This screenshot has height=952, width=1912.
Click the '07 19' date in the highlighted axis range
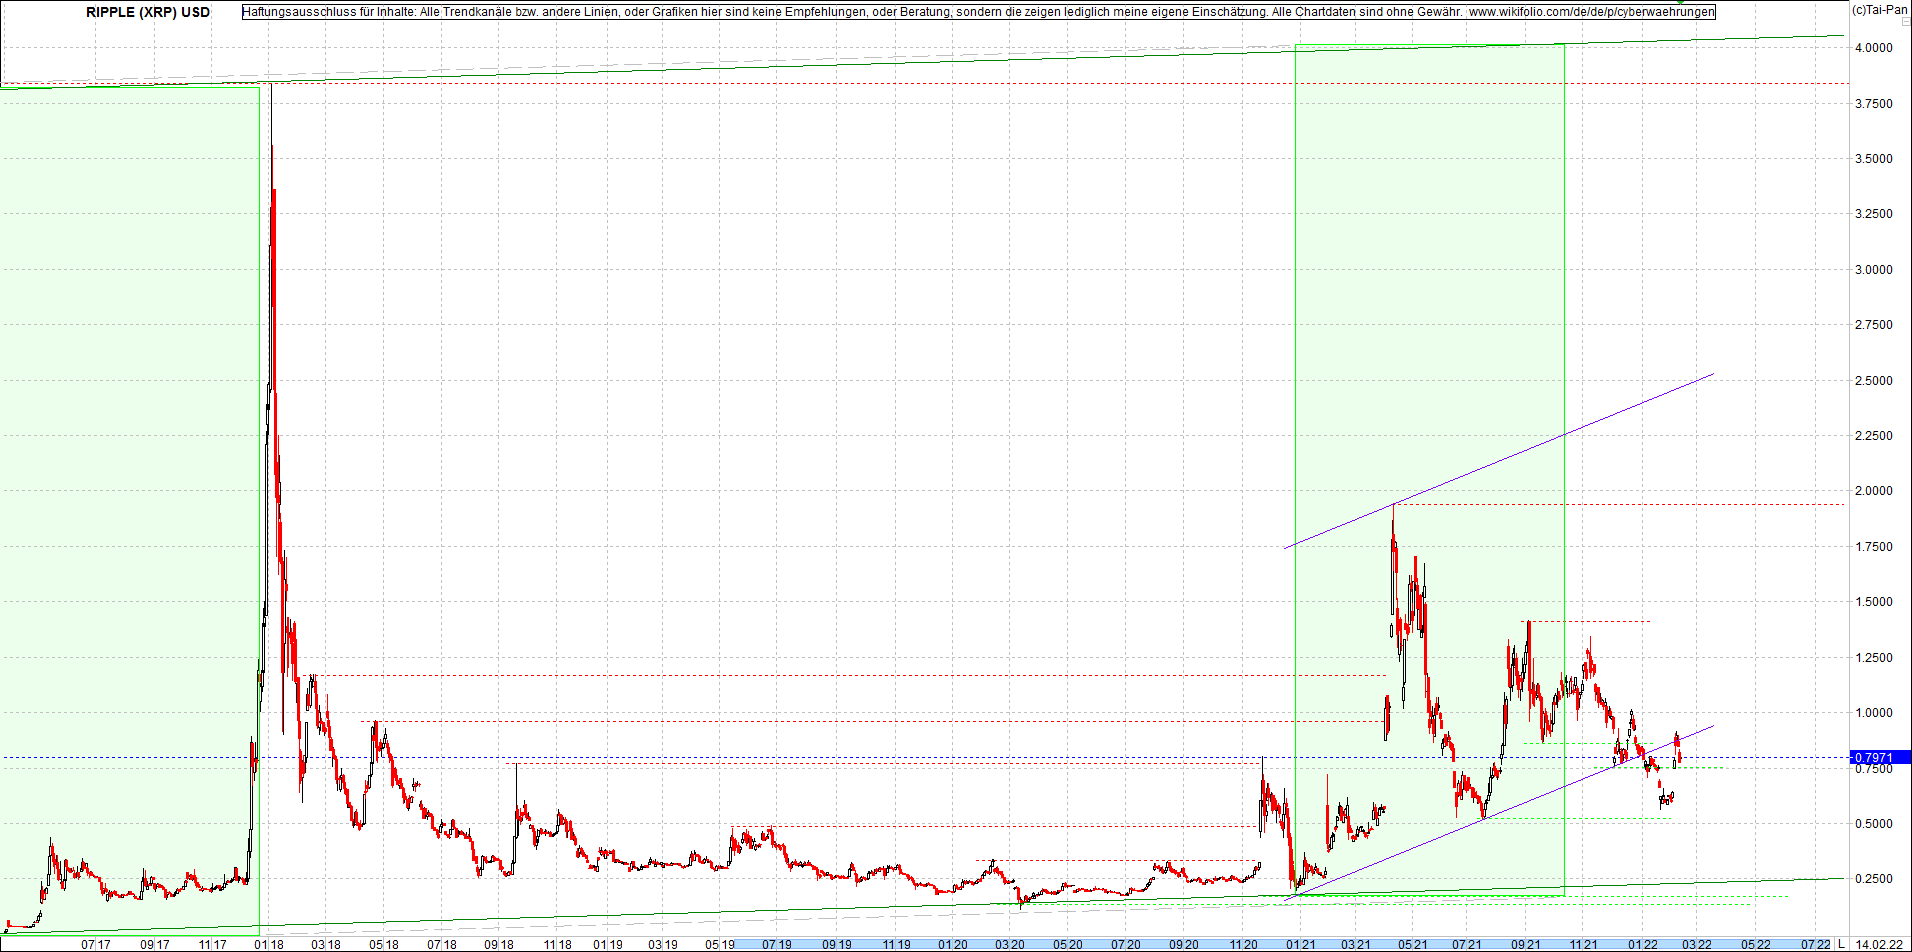[x=777, y=944]
